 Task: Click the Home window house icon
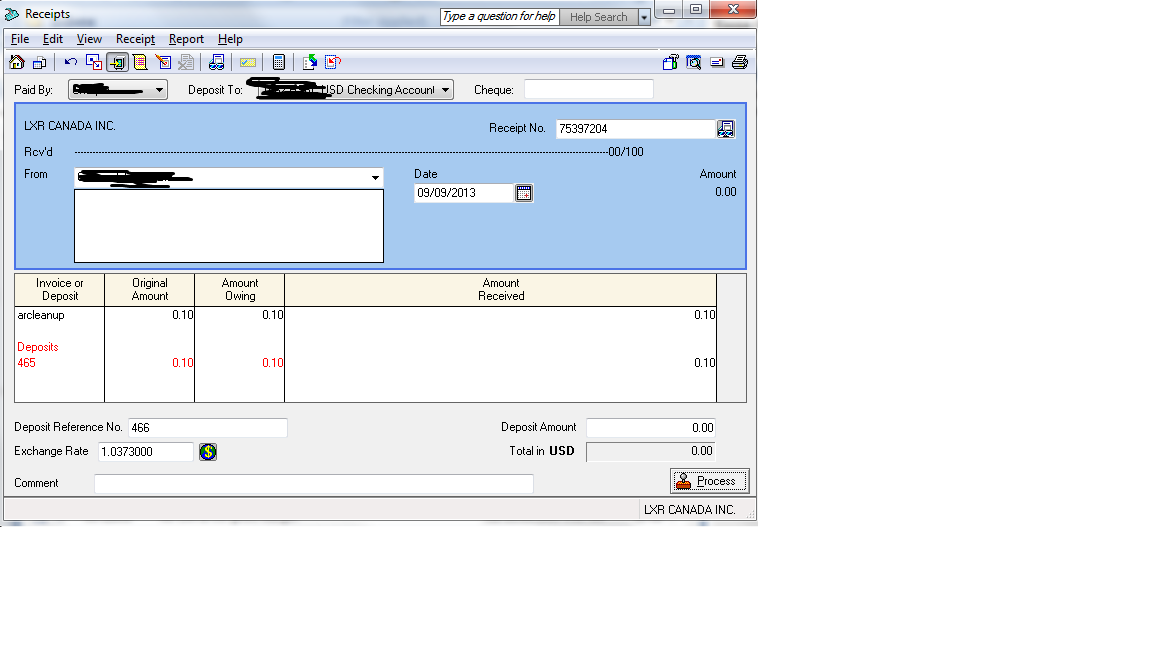coord(17,62)
